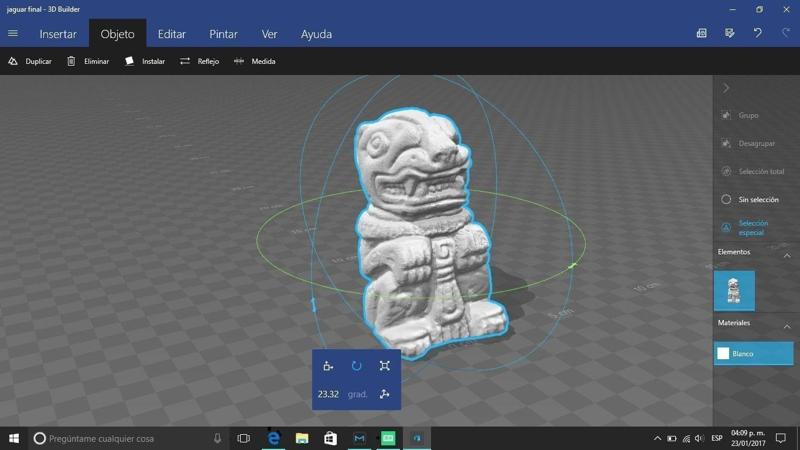
Task: Redo the last action
Action: [x=786, y=33]
